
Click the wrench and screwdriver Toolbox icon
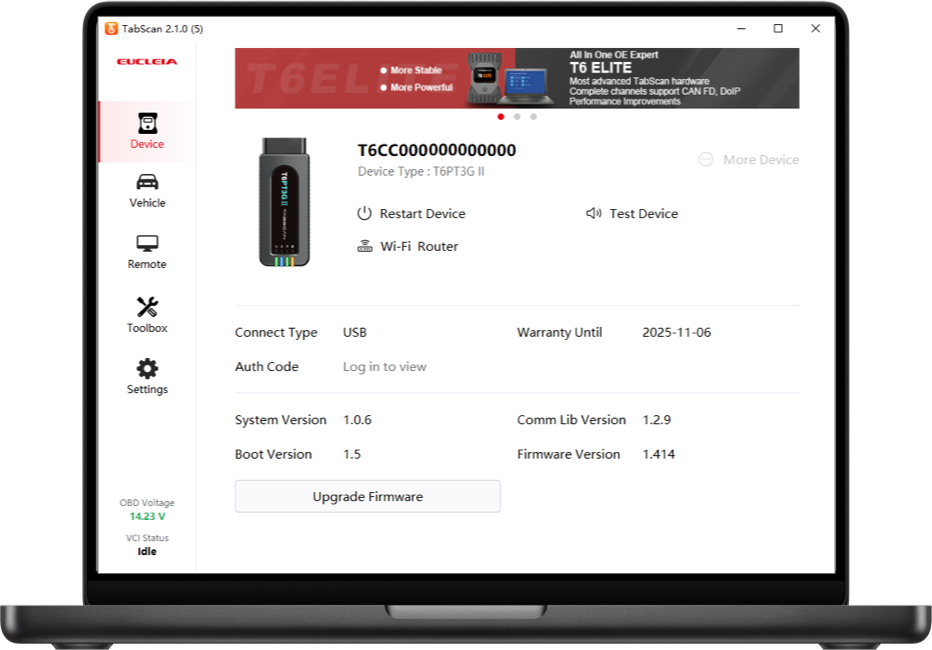tap(147, 307)
